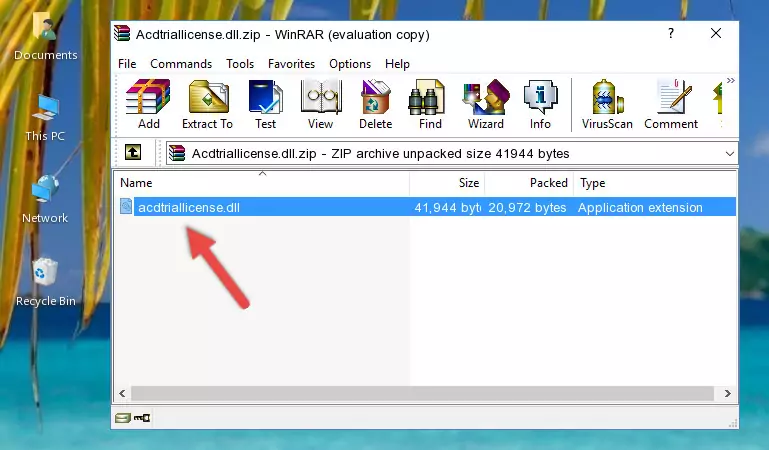Viewport: 769px width, 450px height.
Task: Run the Test archive tool
Action: 265,104
